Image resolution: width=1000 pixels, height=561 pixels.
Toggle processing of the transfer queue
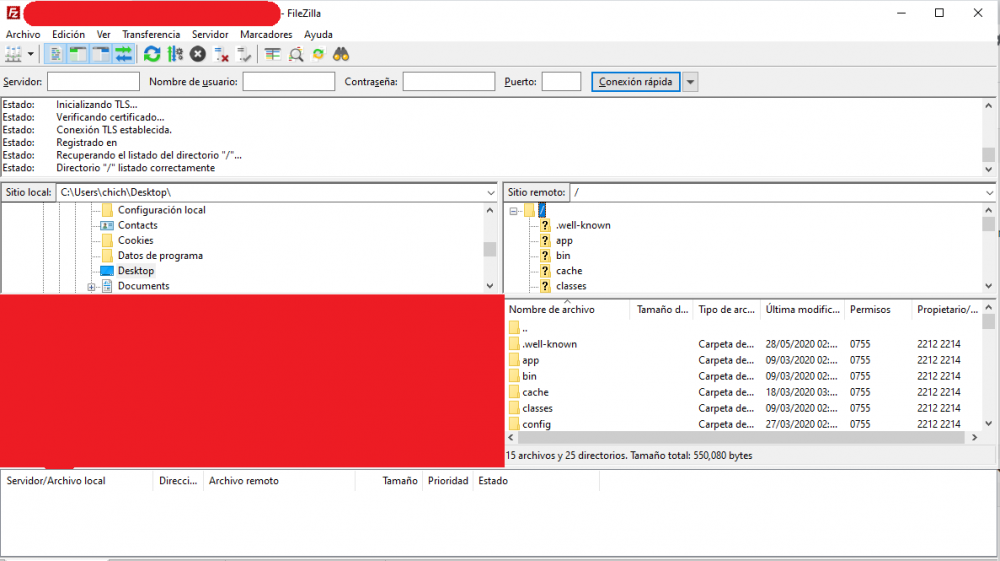click(x=175, y=54)
